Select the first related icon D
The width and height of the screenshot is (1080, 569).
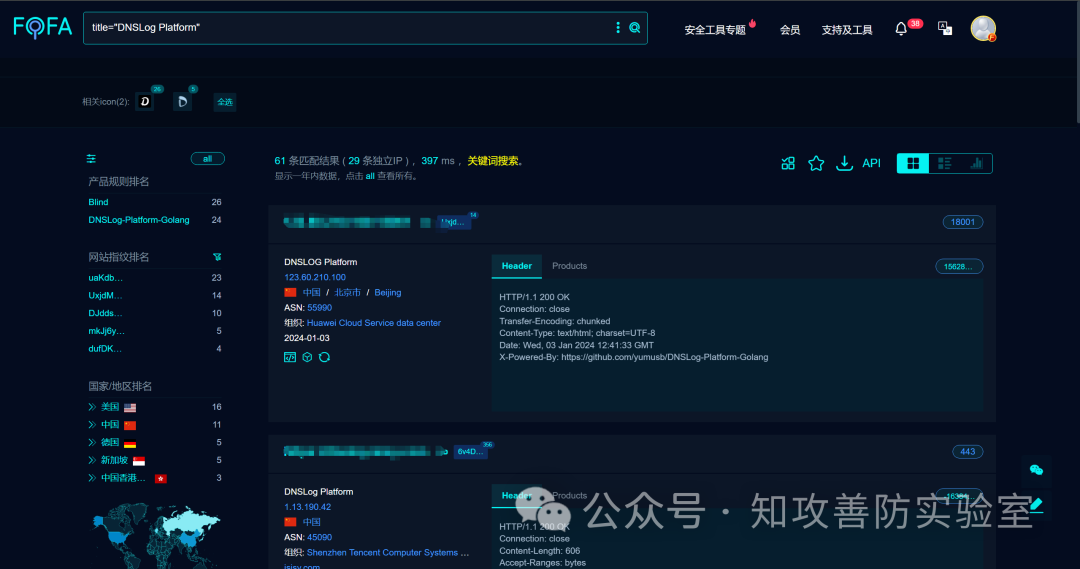tap(145, 101)
